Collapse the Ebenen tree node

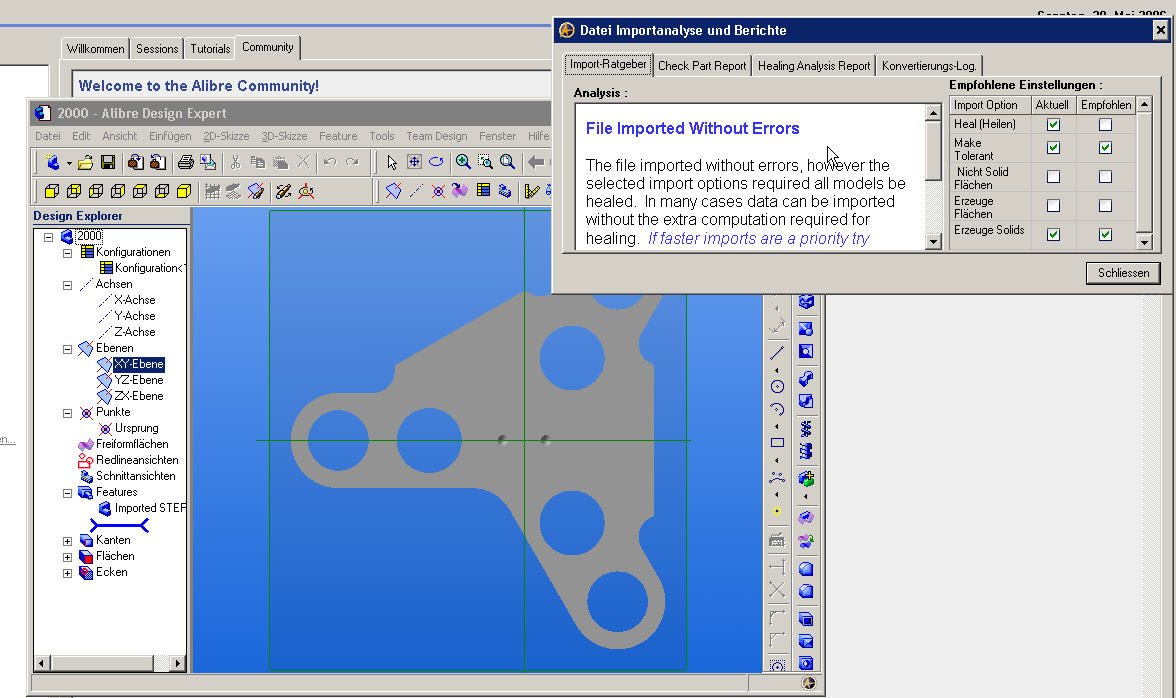tap(68, 349)
